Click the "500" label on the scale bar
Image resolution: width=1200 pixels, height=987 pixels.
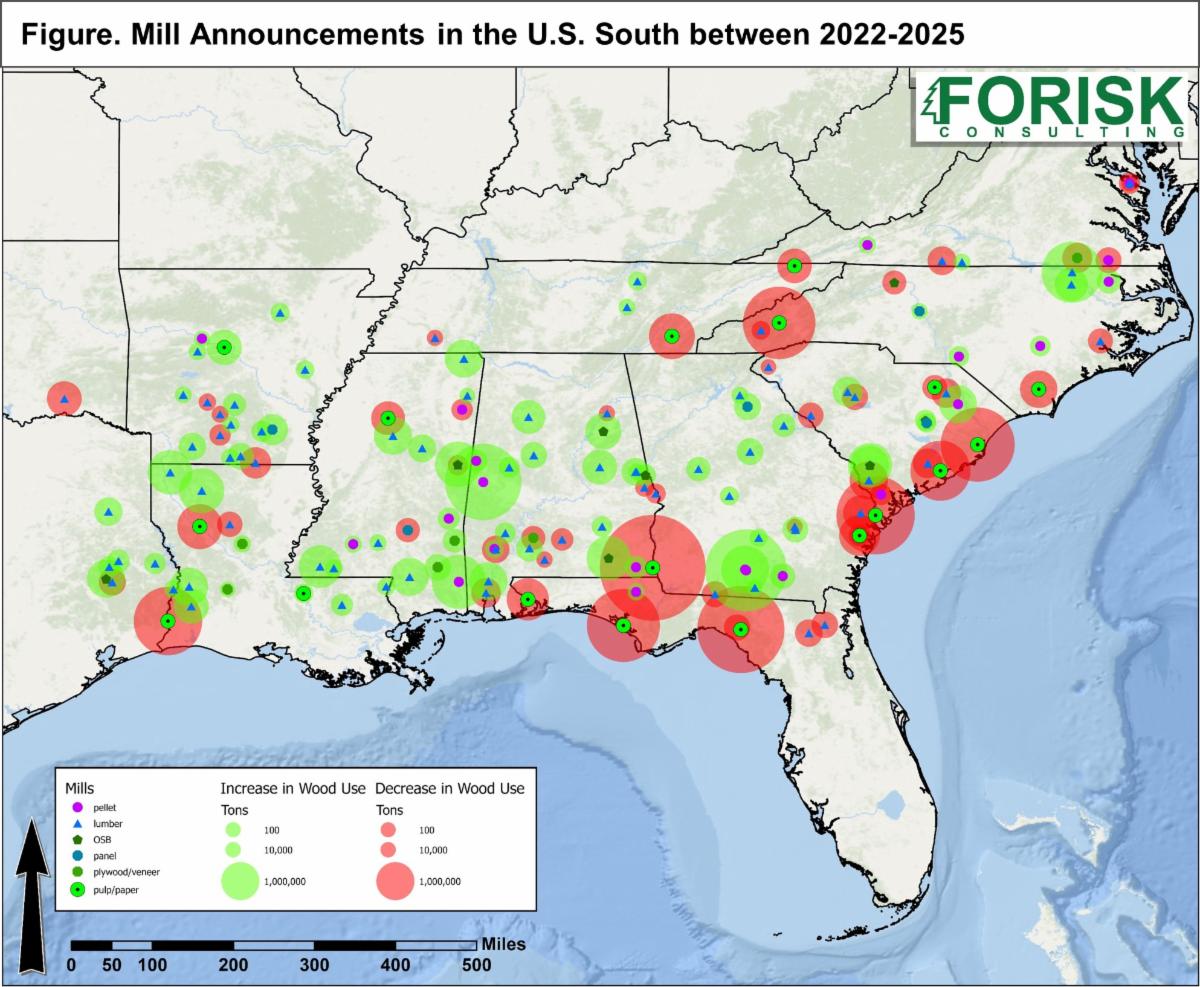point(477,965)
